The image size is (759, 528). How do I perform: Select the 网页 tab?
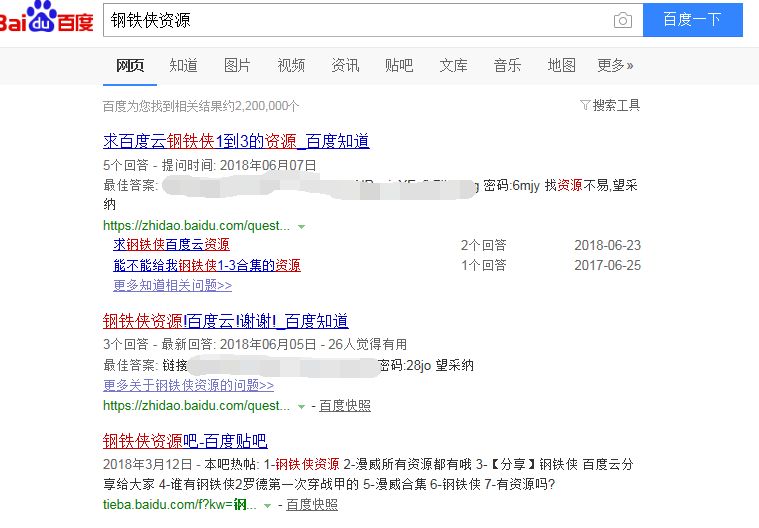pos(130,65)
